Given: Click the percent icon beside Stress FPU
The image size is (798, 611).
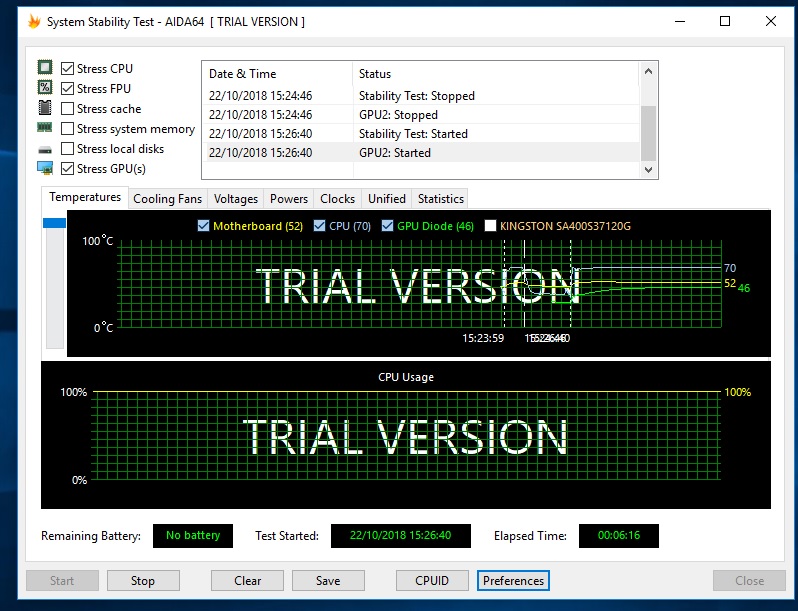Looking at the screenshot, I should pyautogui.click(x=45, y=88).
